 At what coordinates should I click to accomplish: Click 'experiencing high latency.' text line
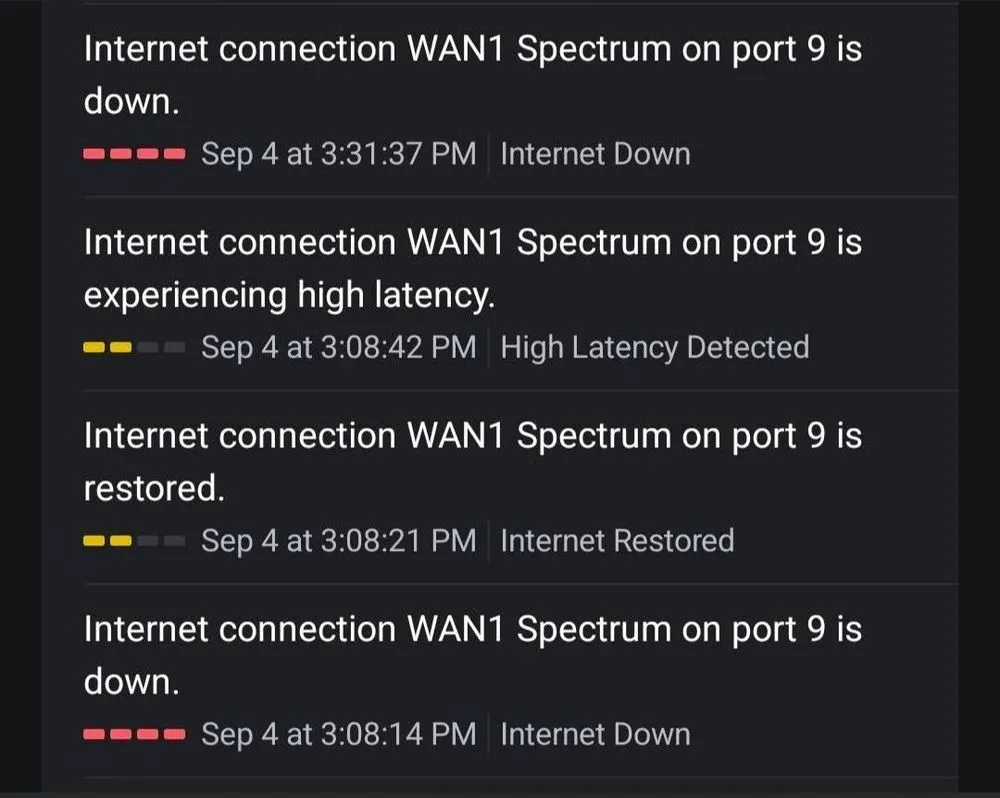(x=289, y=296)
